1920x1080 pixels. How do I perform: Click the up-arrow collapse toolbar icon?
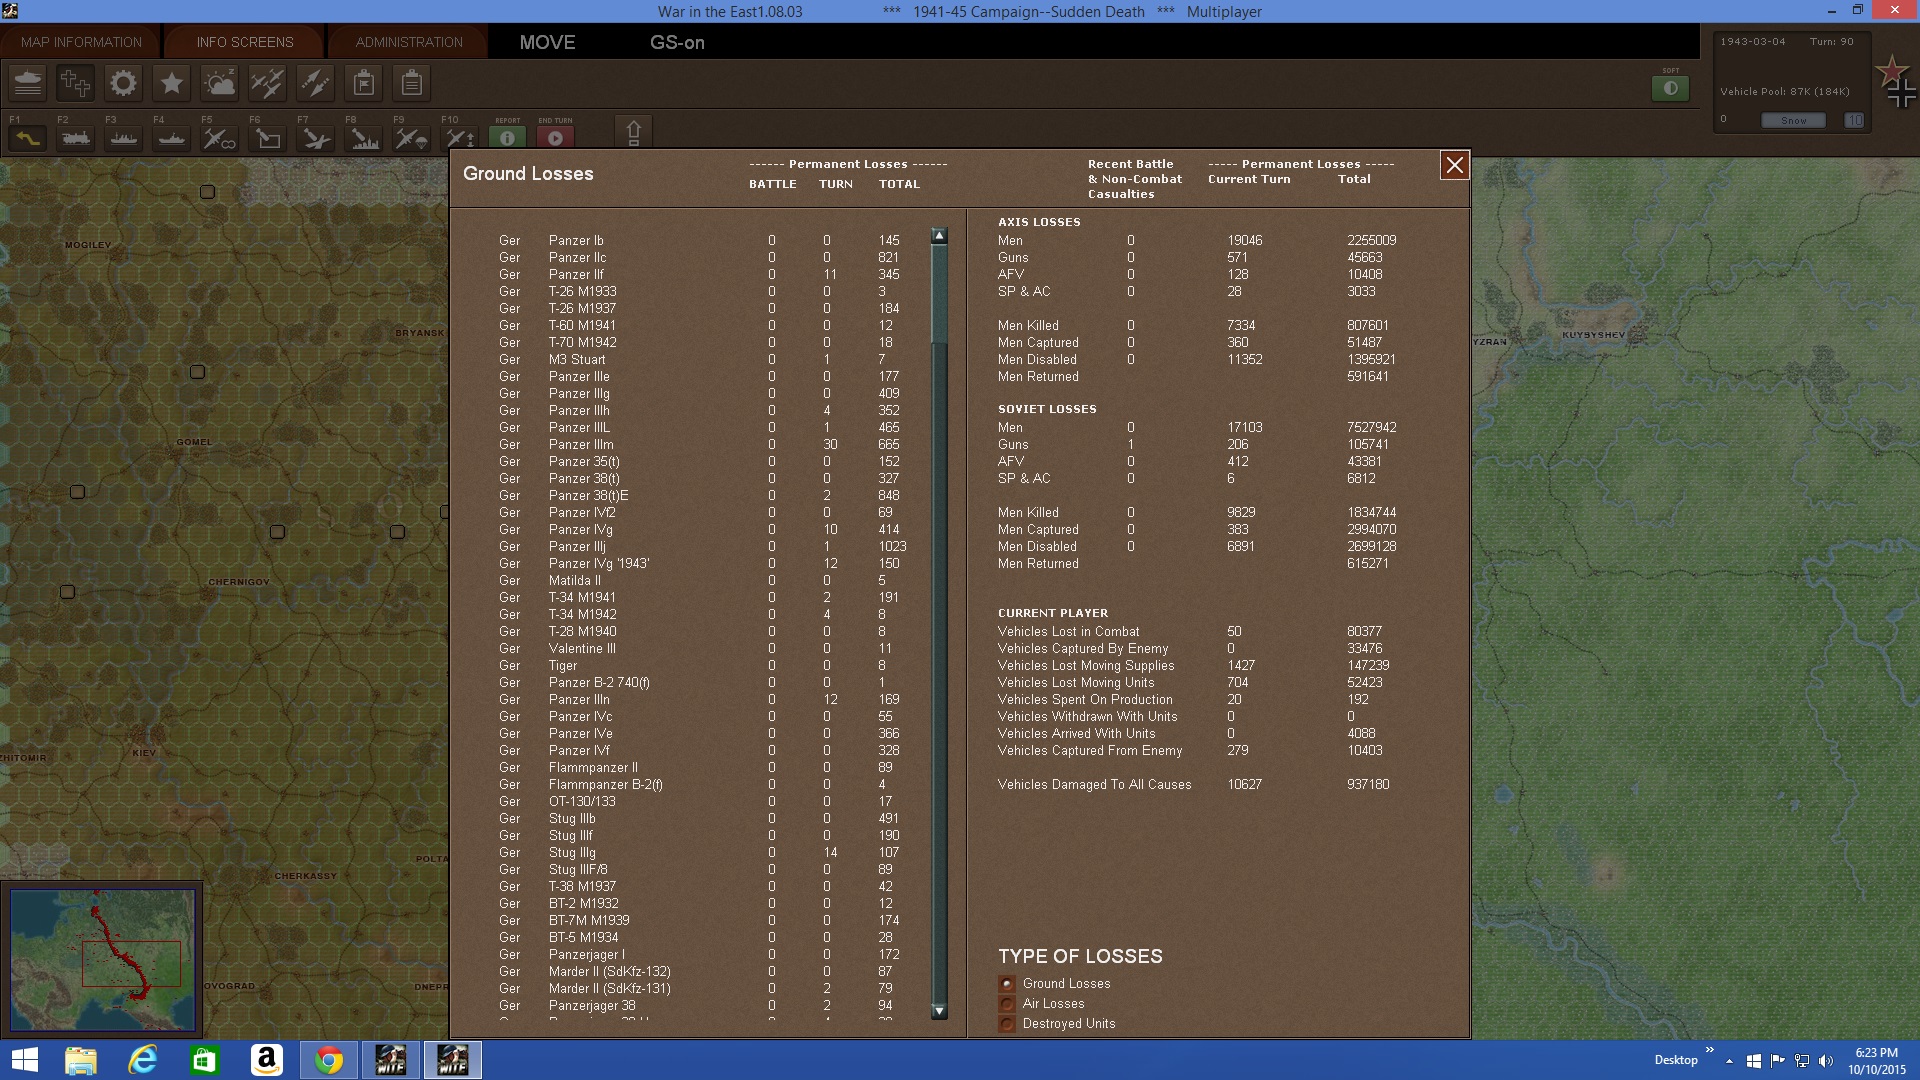pyautogui.click(x=633, y=133)
